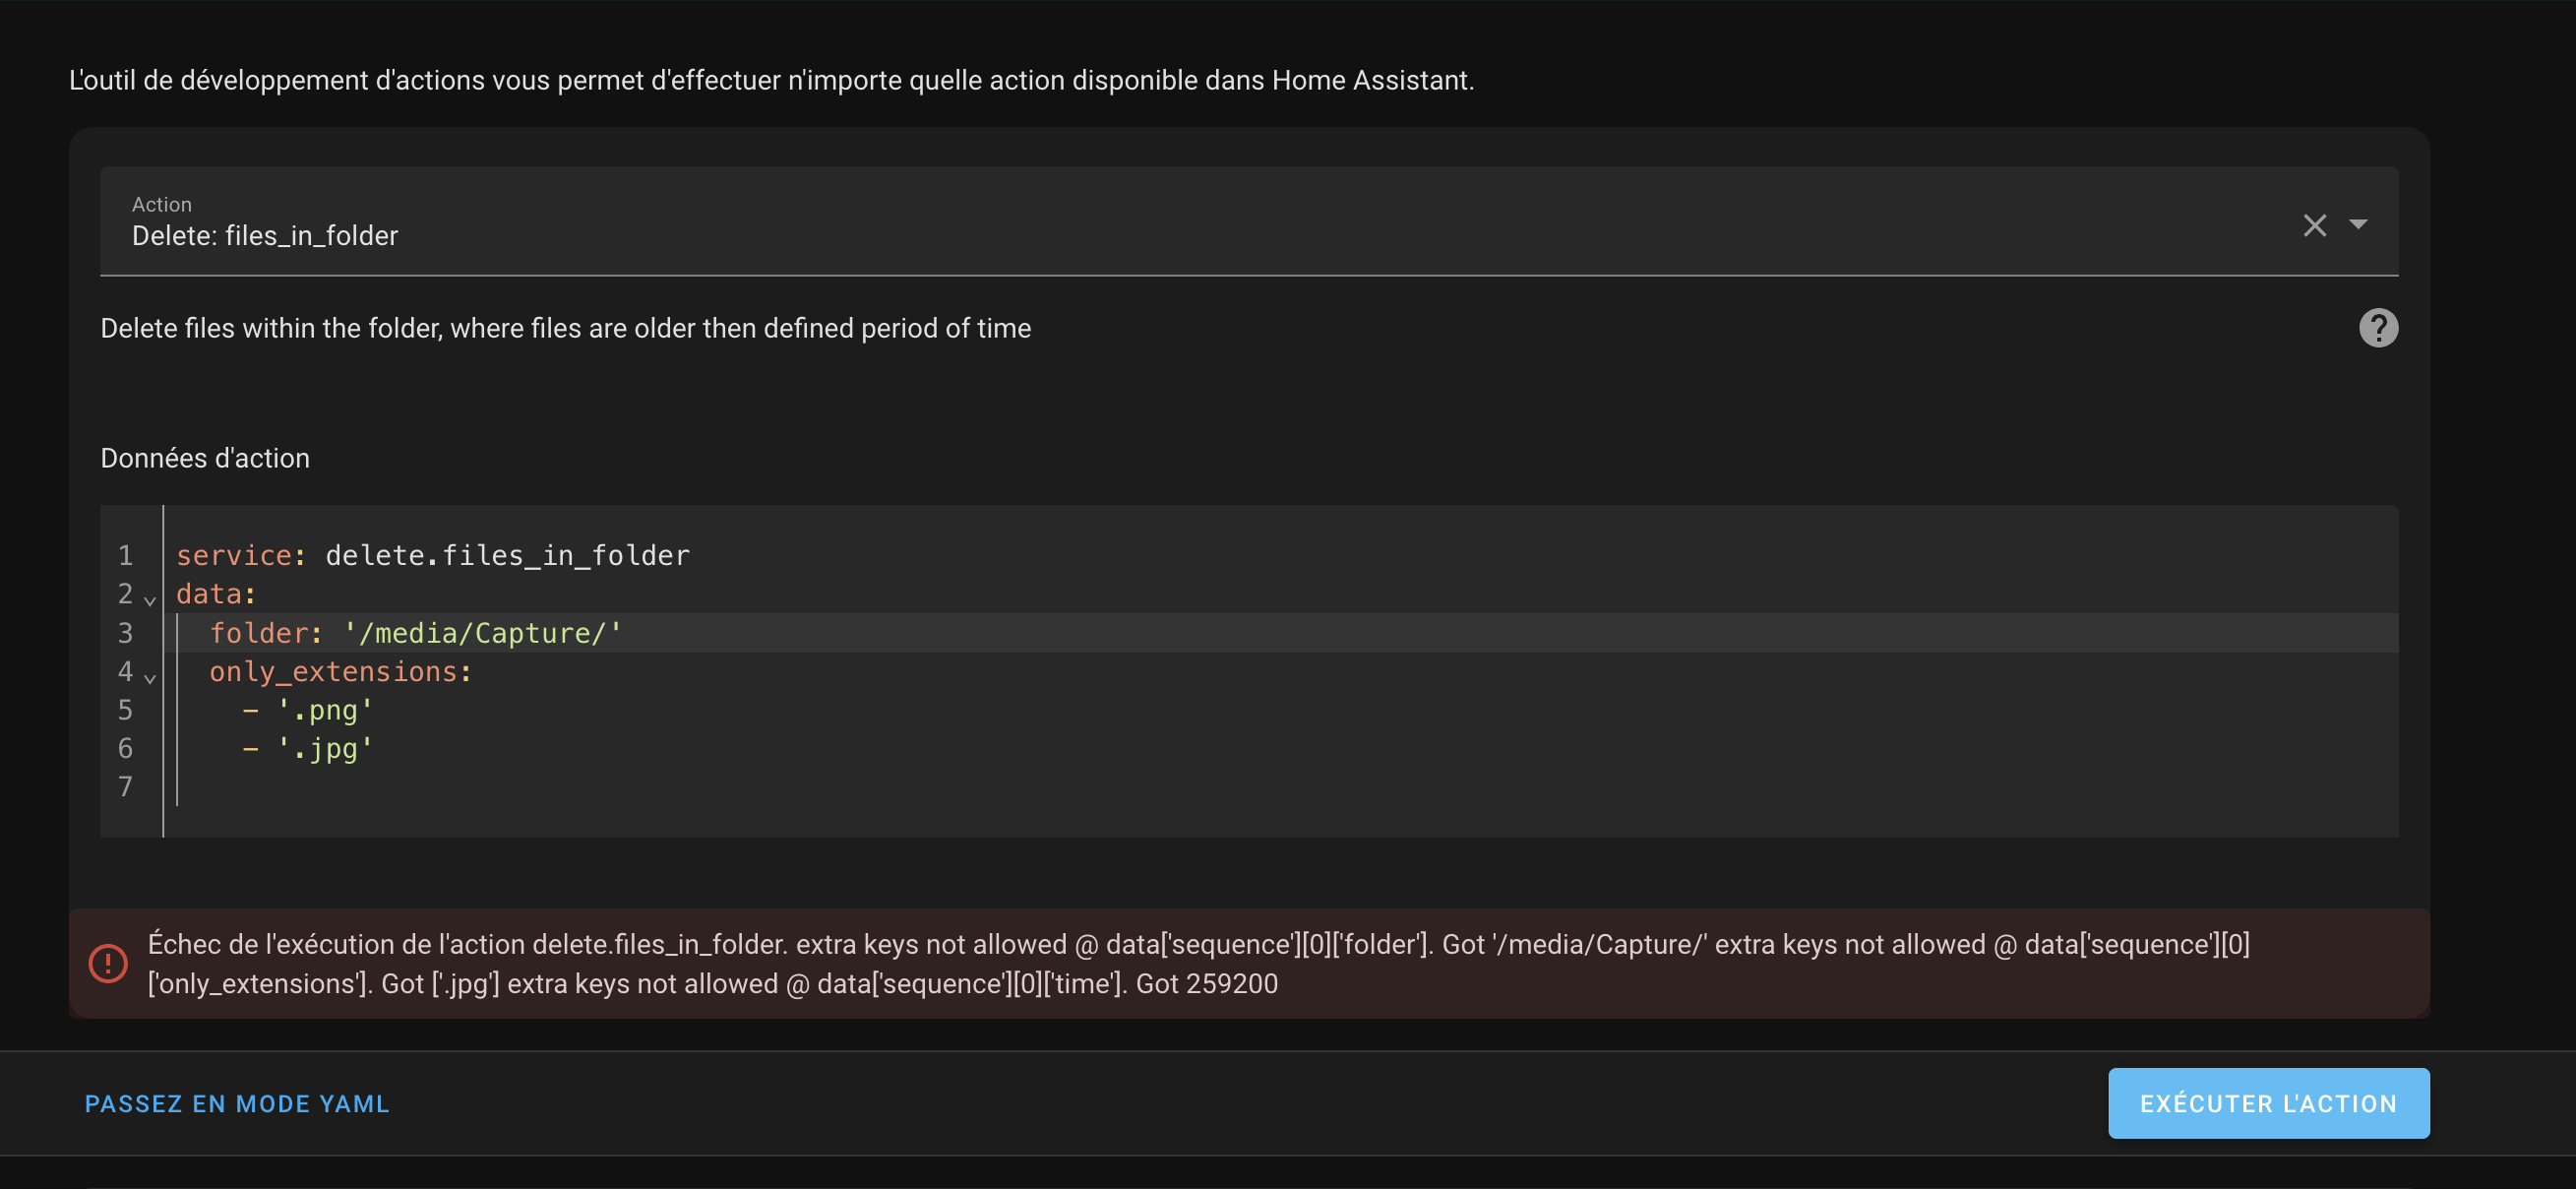Viewport: 2576px width, 1189px height.
Task: Click the '.png' extension entry
Action: tap(324, 710)
